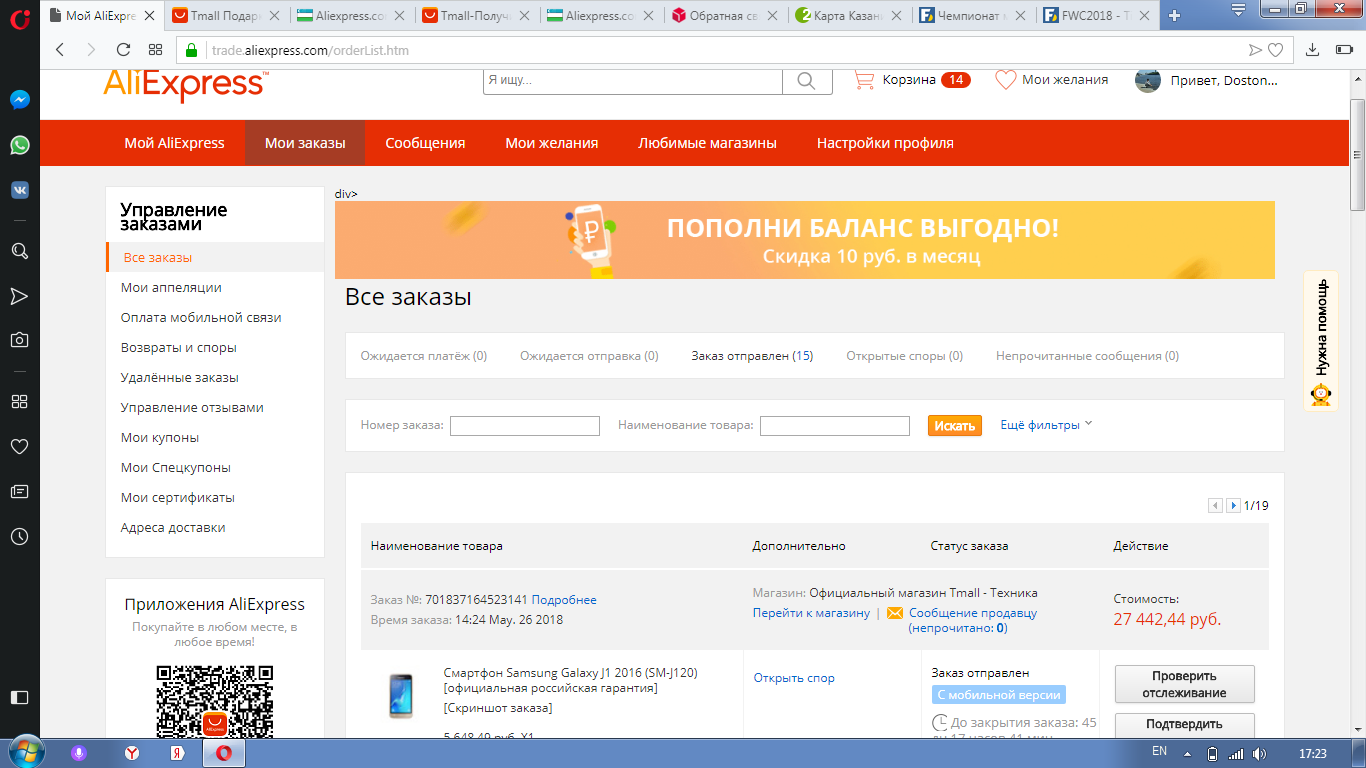The height and width of the screenshot is (768, 1366).
Task: Select the Заказ отправлен (15) tab
Action: pos(751,356)
